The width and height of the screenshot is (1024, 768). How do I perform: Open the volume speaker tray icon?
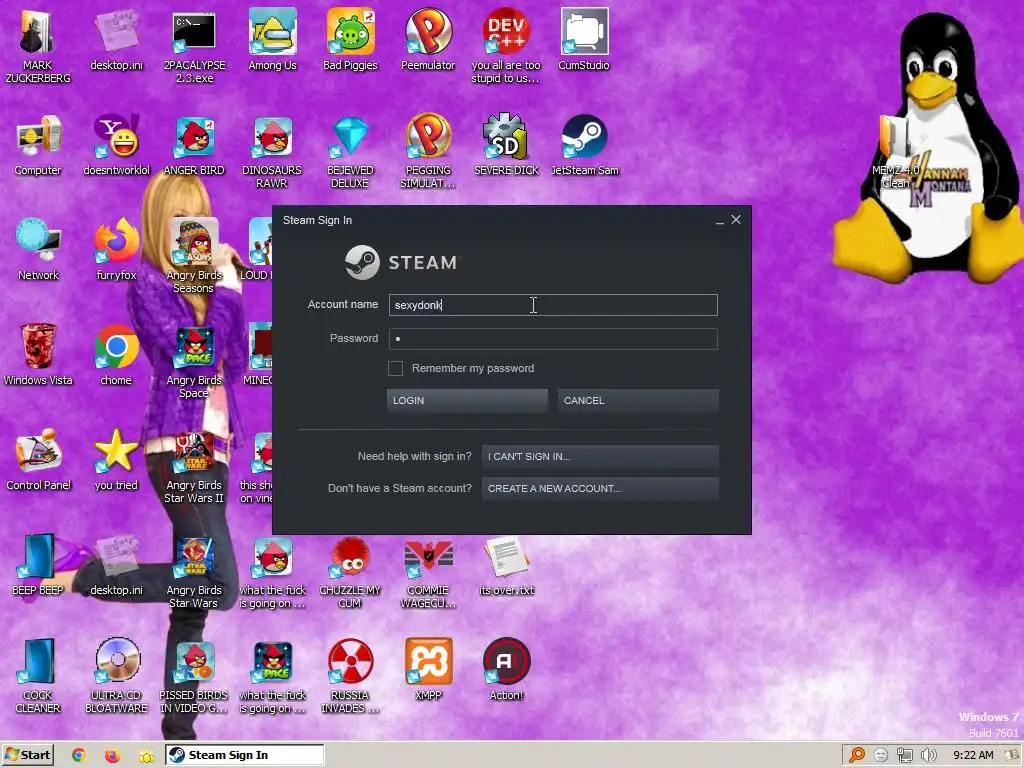point(929,756)
